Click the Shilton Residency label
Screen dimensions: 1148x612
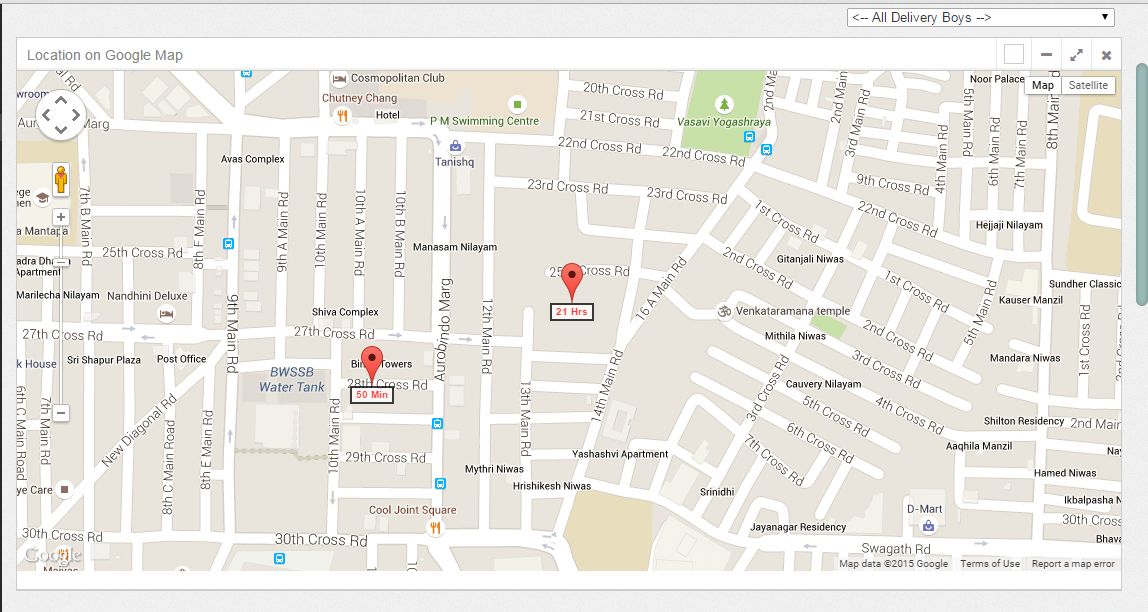pyautogui.click(x=1024, y=421)
